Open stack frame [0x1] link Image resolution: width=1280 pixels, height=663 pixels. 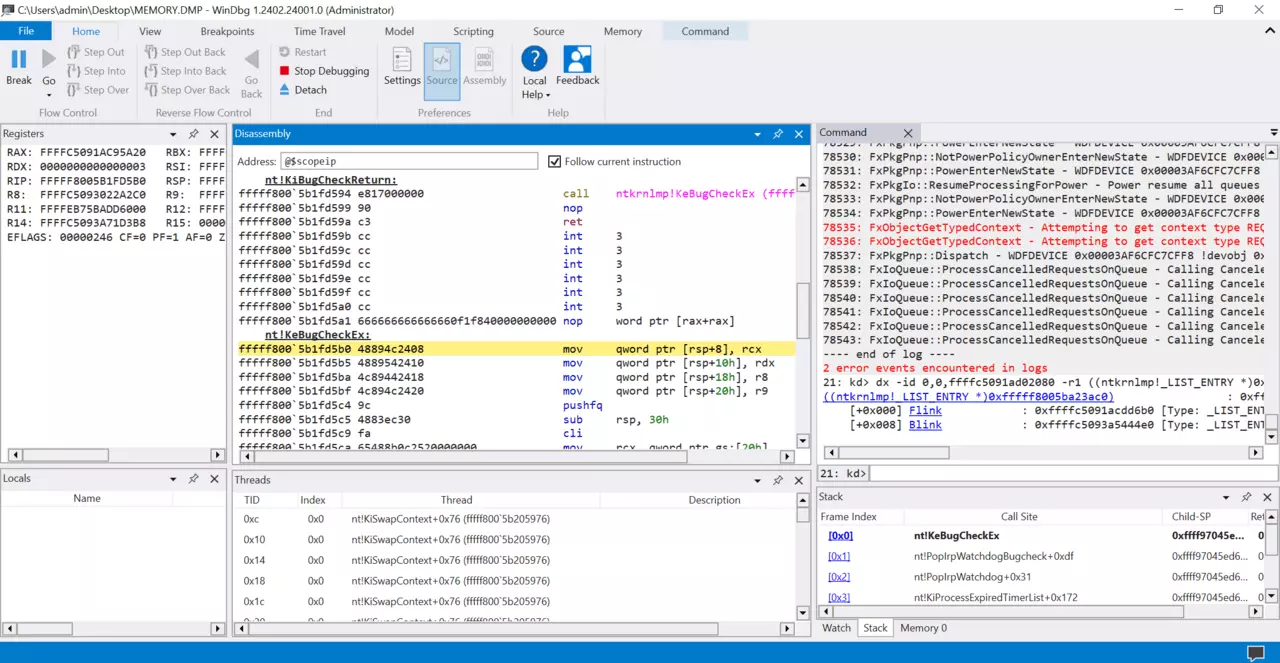[x=839, y=556]
